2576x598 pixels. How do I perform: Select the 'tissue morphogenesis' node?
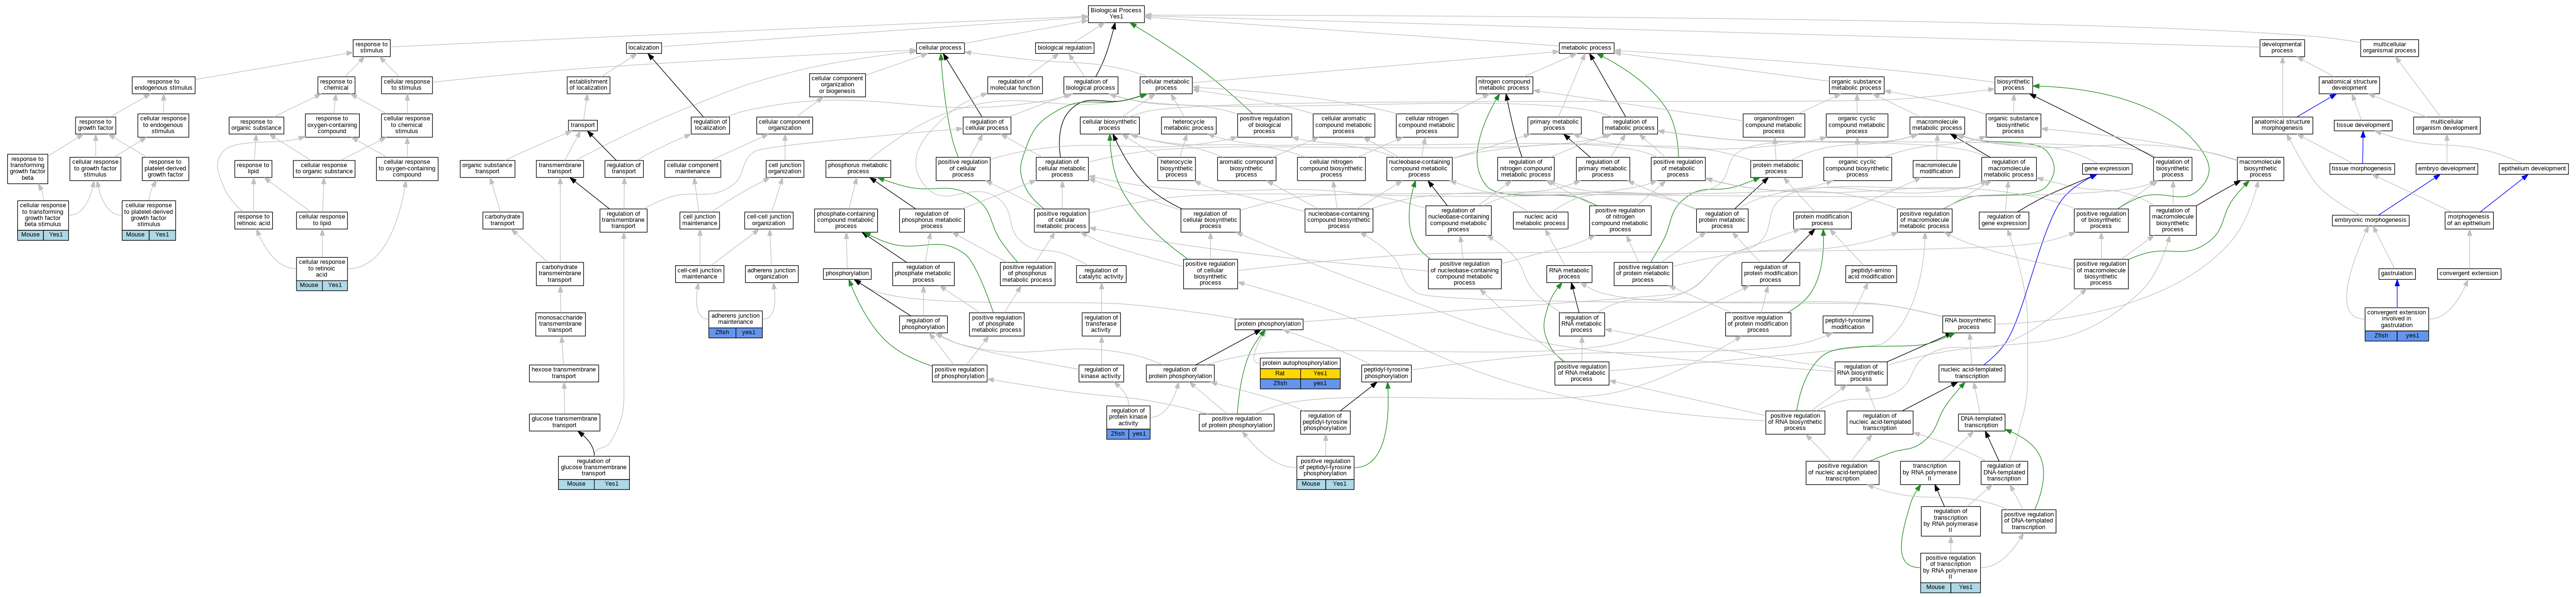click(2361, 168)
